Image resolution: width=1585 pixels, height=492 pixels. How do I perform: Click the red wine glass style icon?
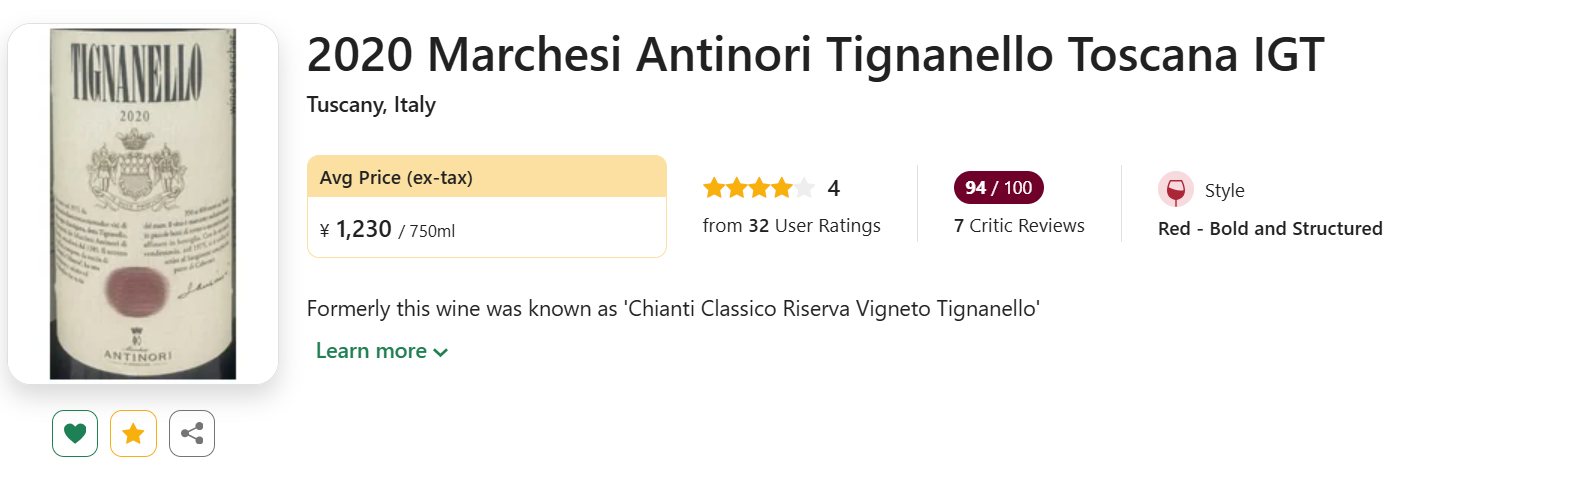click(1176, 190)
